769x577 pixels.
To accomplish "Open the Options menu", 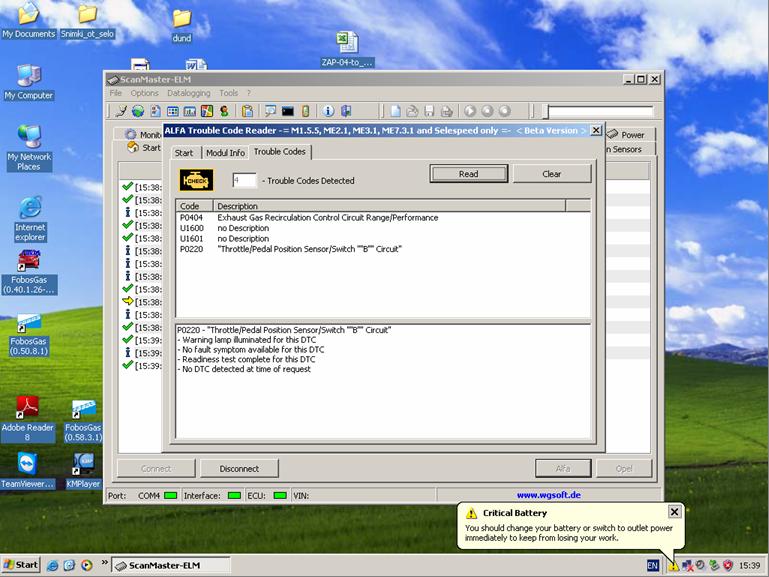I will [x=145, y=93].
